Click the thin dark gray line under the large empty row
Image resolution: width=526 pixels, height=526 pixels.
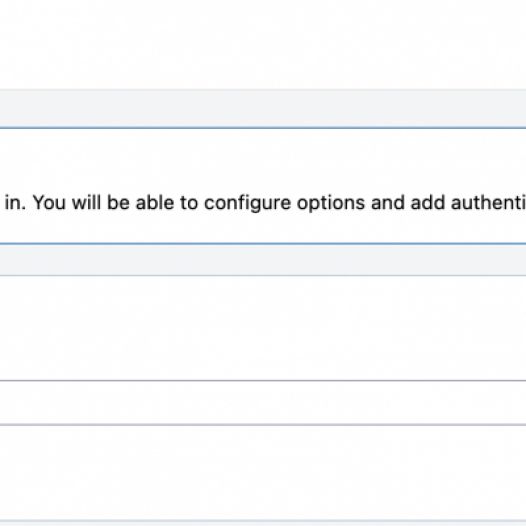263,381
